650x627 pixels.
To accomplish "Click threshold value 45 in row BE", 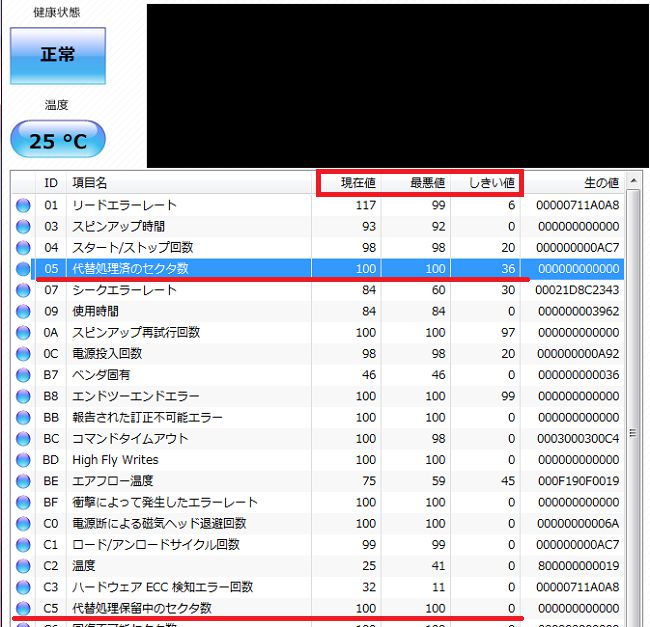I will tap(508, 481).
